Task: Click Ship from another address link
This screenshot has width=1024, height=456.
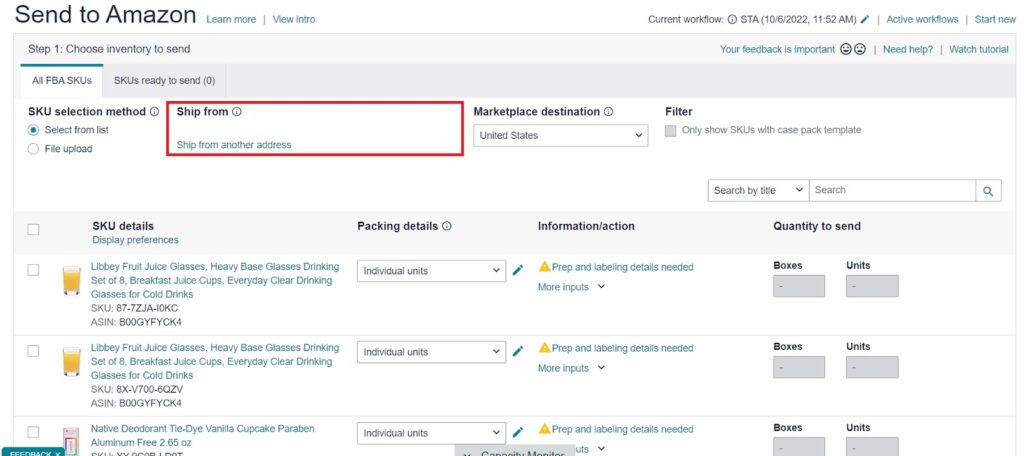Action: click(x=234, y=145)
